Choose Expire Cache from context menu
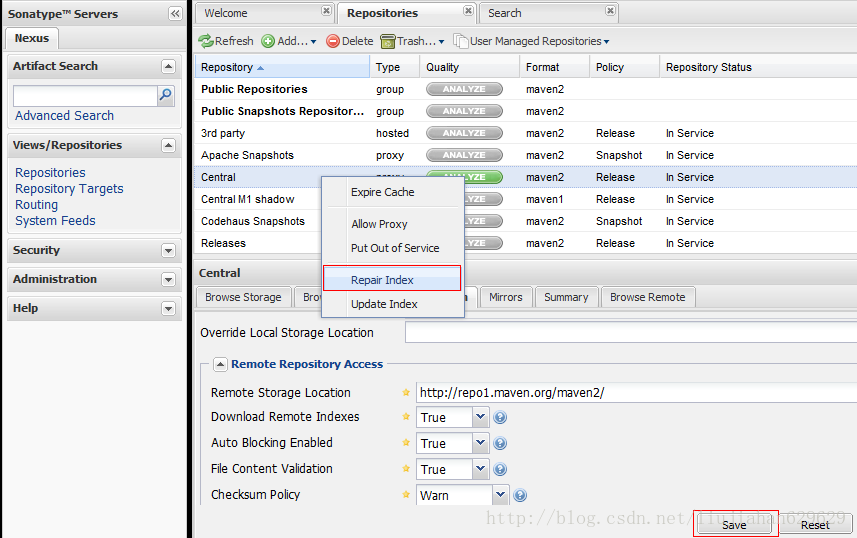The width and height of the screenshot is (857, 538). click(x=392, y=192)
